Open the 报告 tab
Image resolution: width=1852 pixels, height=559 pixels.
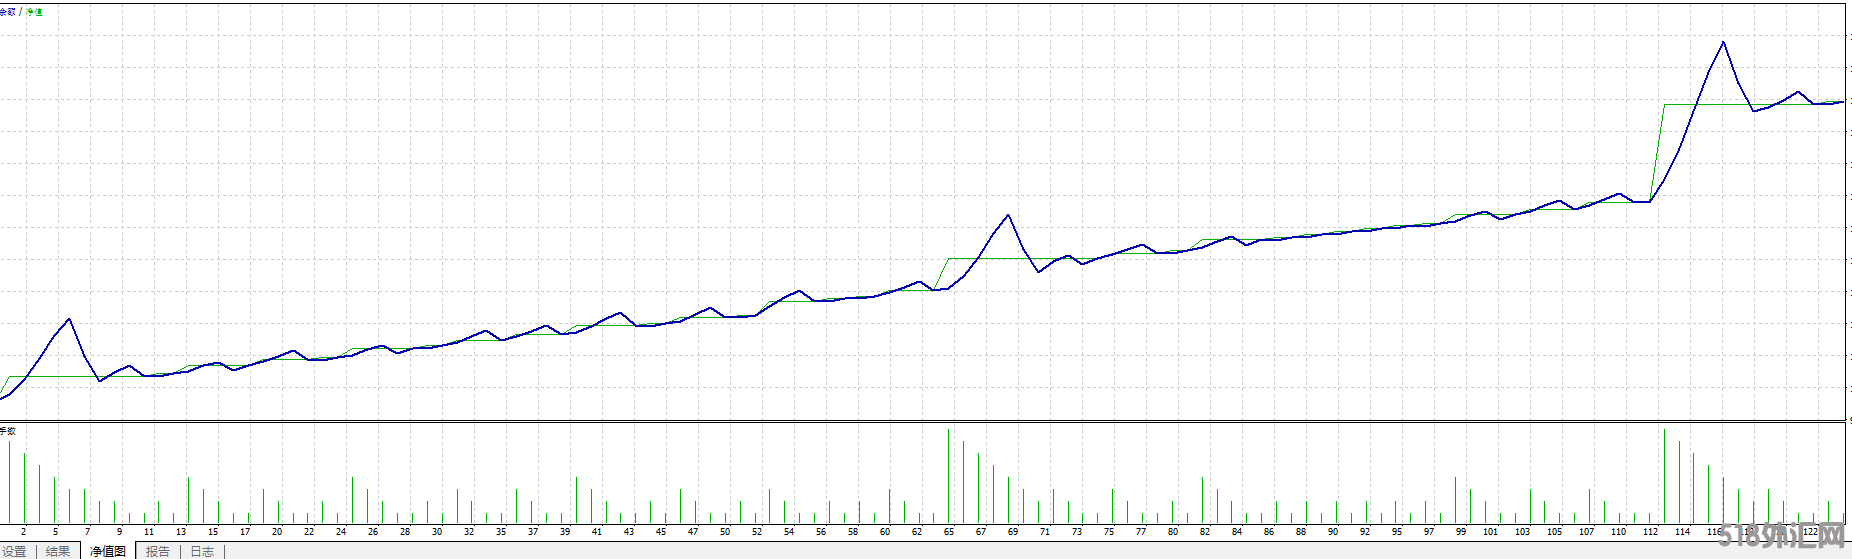[x=158, y=551]
